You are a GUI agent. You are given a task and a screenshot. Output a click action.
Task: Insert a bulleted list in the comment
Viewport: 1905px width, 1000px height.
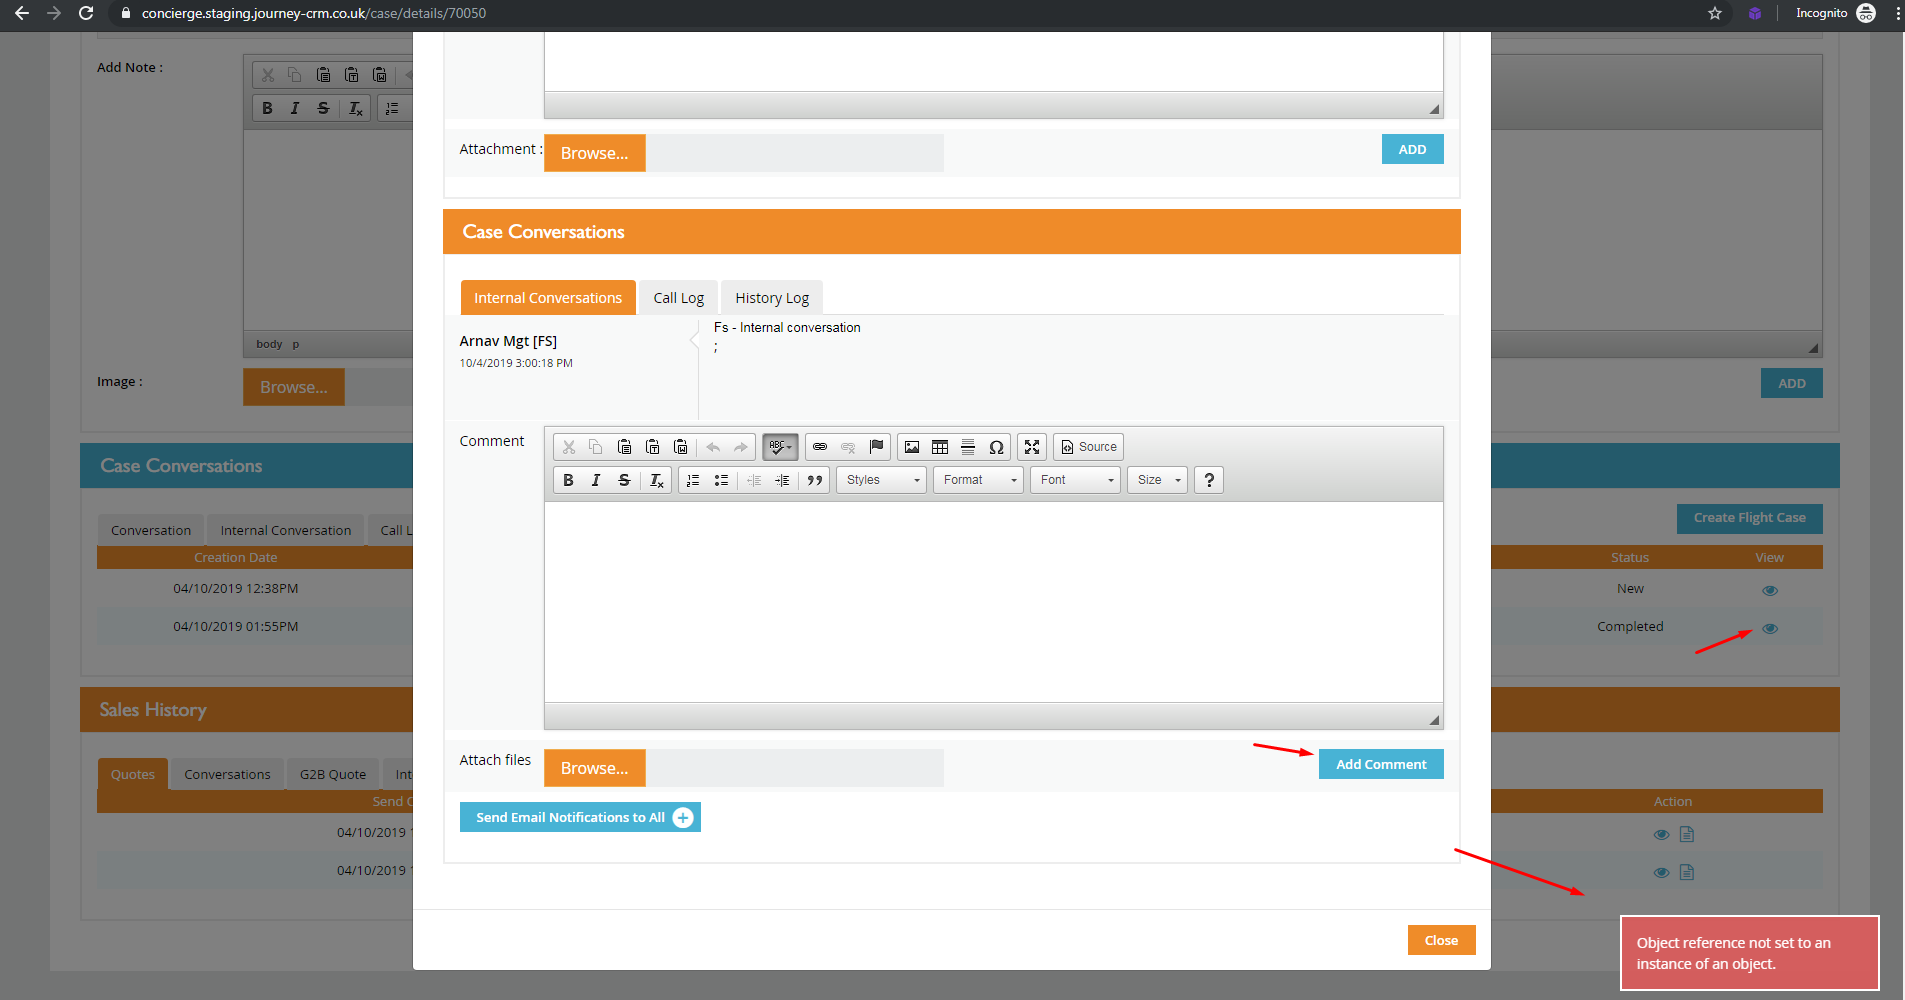721,480
